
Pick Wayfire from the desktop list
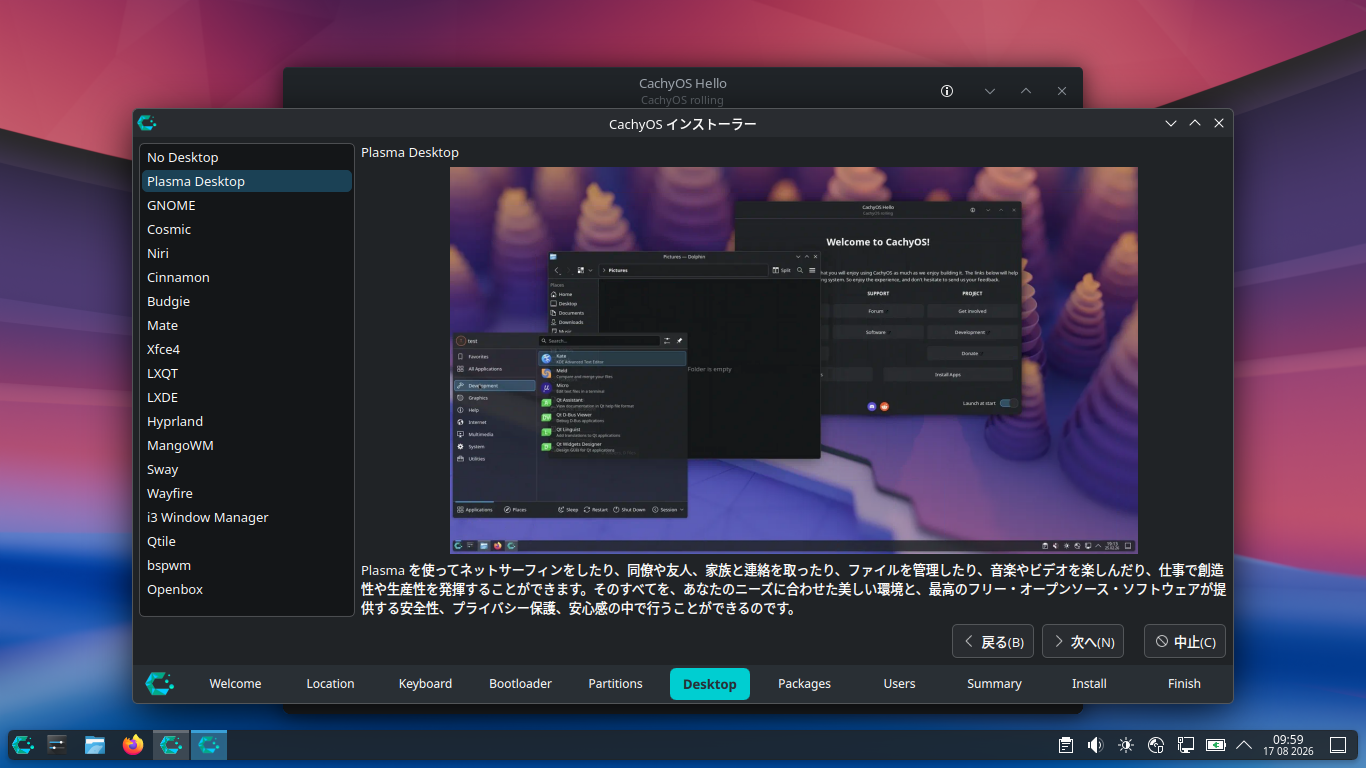[246, 493]
